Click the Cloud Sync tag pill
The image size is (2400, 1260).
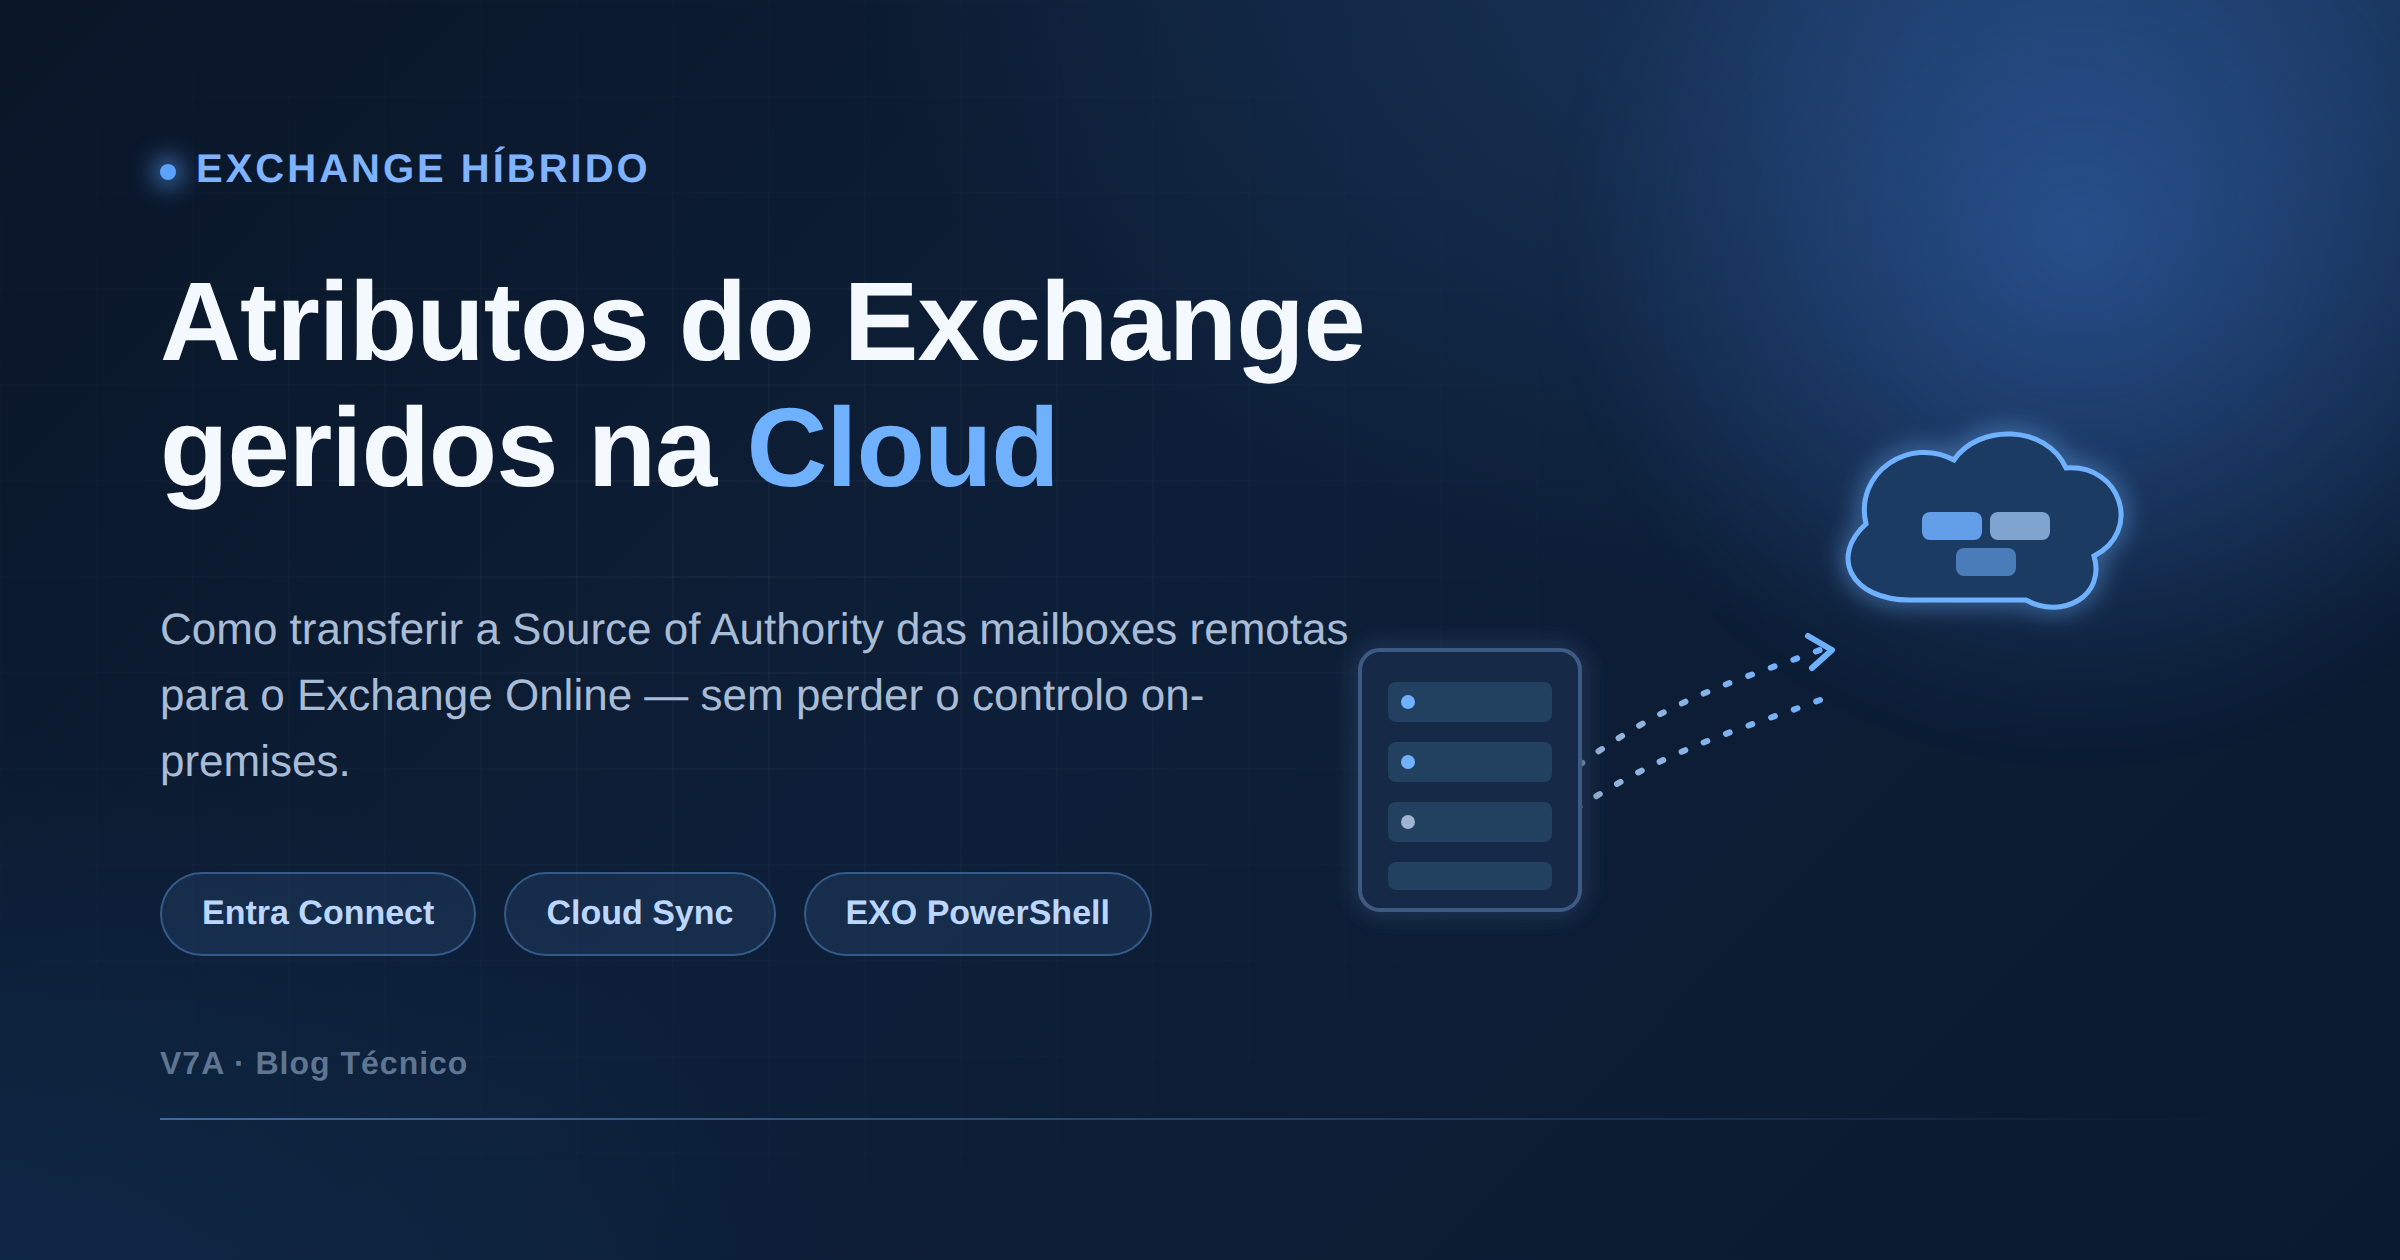(640, 913)
